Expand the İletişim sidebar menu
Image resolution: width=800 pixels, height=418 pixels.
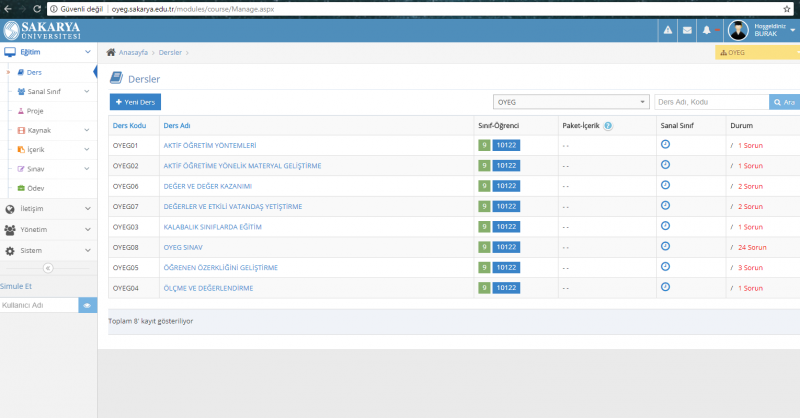48,209
